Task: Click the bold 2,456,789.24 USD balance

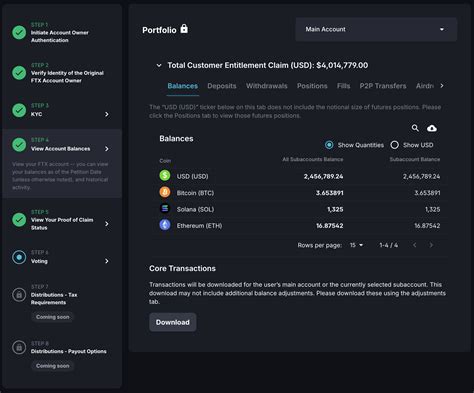Action: (x=323, y=176)
